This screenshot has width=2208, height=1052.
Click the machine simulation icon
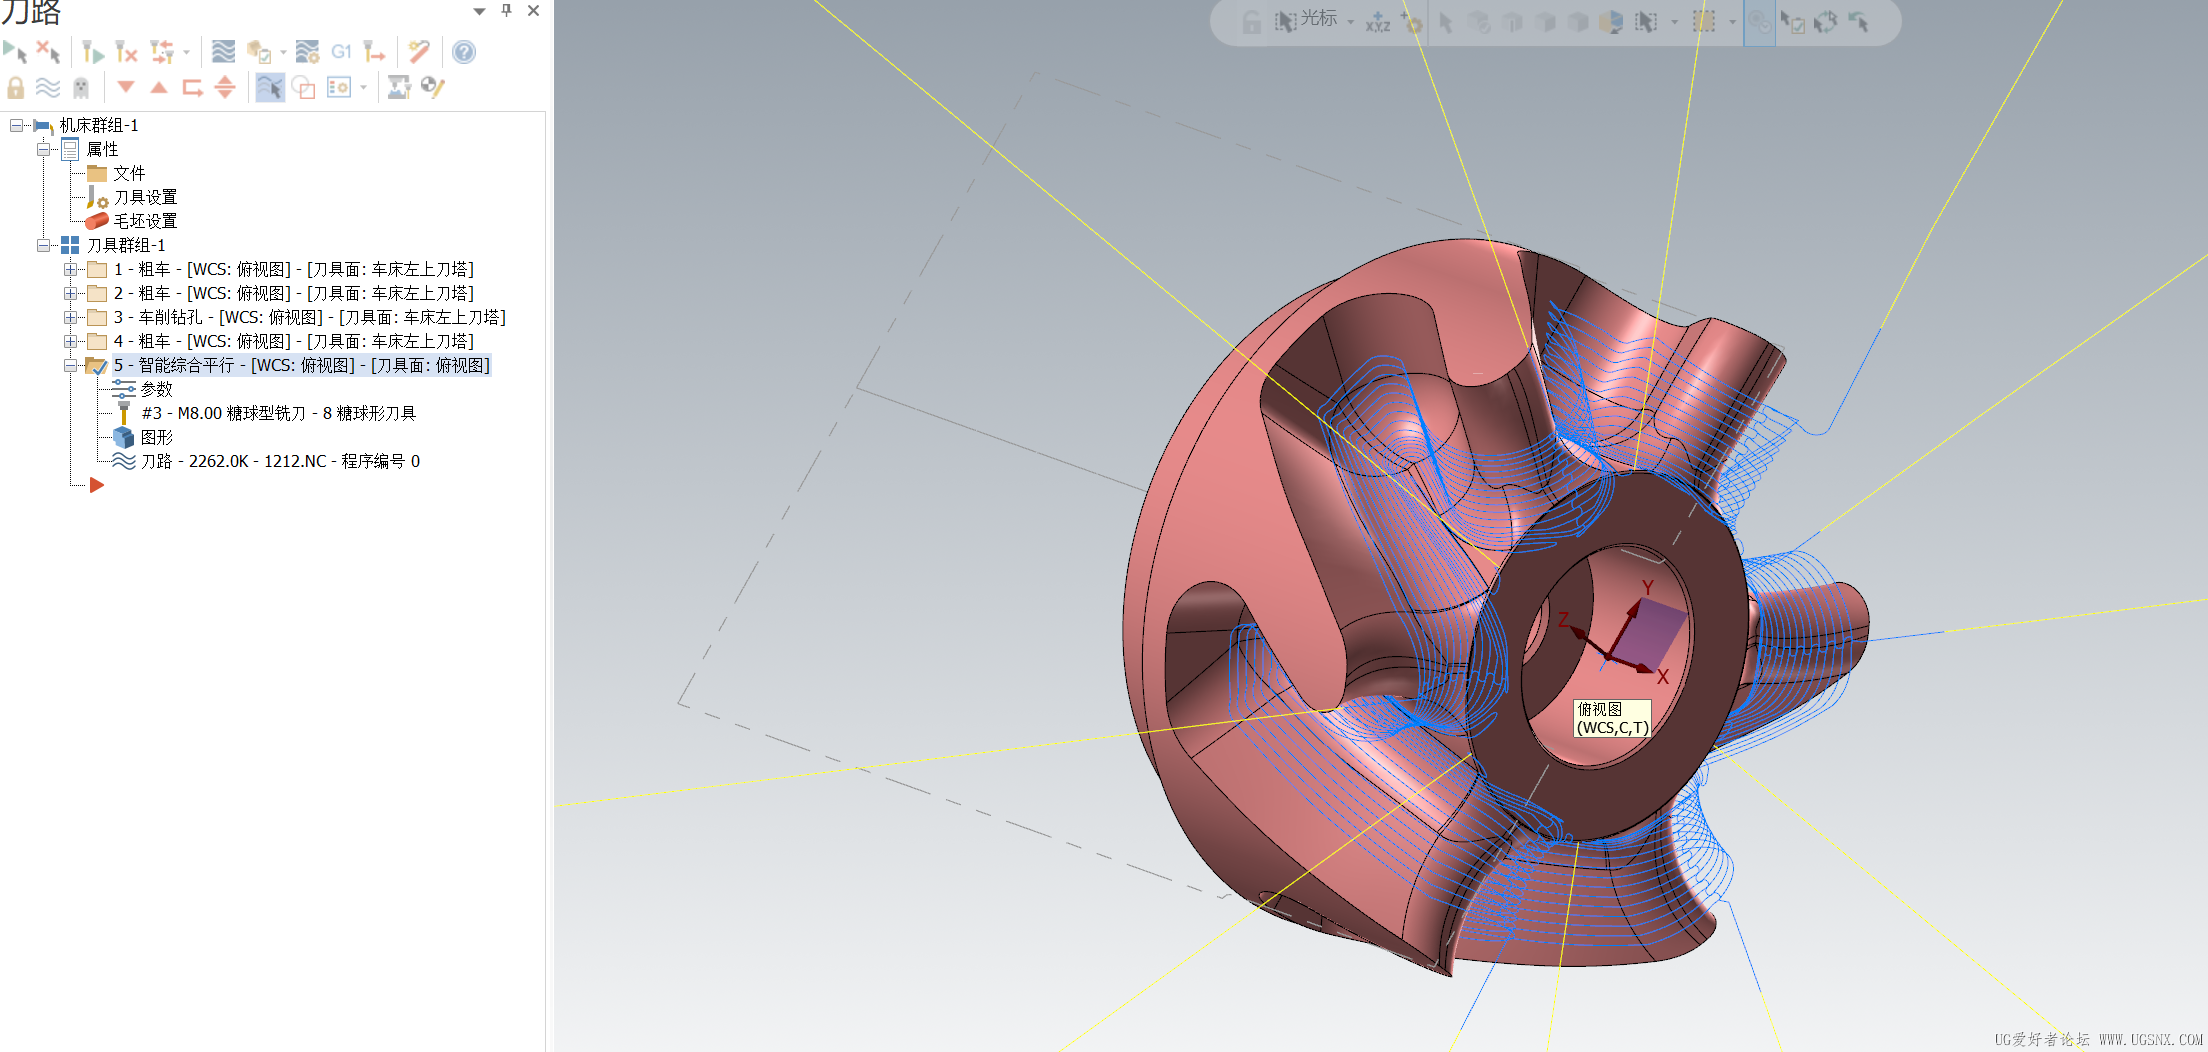(x=399, y=88)
